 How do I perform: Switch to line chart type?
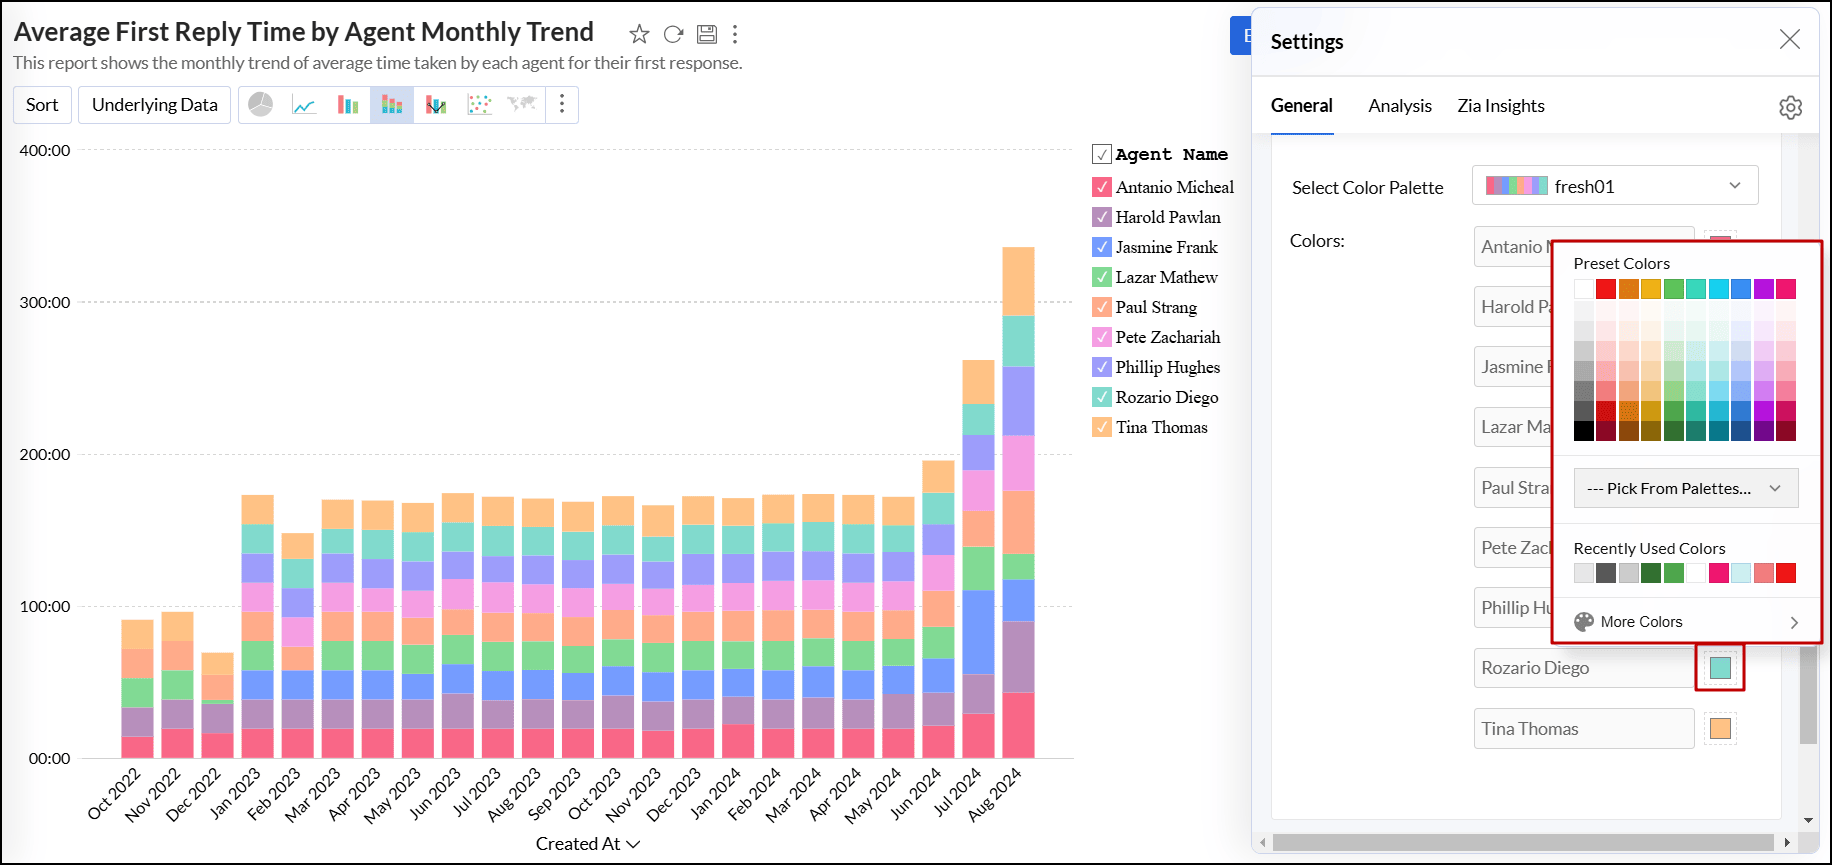coord(304,105)
